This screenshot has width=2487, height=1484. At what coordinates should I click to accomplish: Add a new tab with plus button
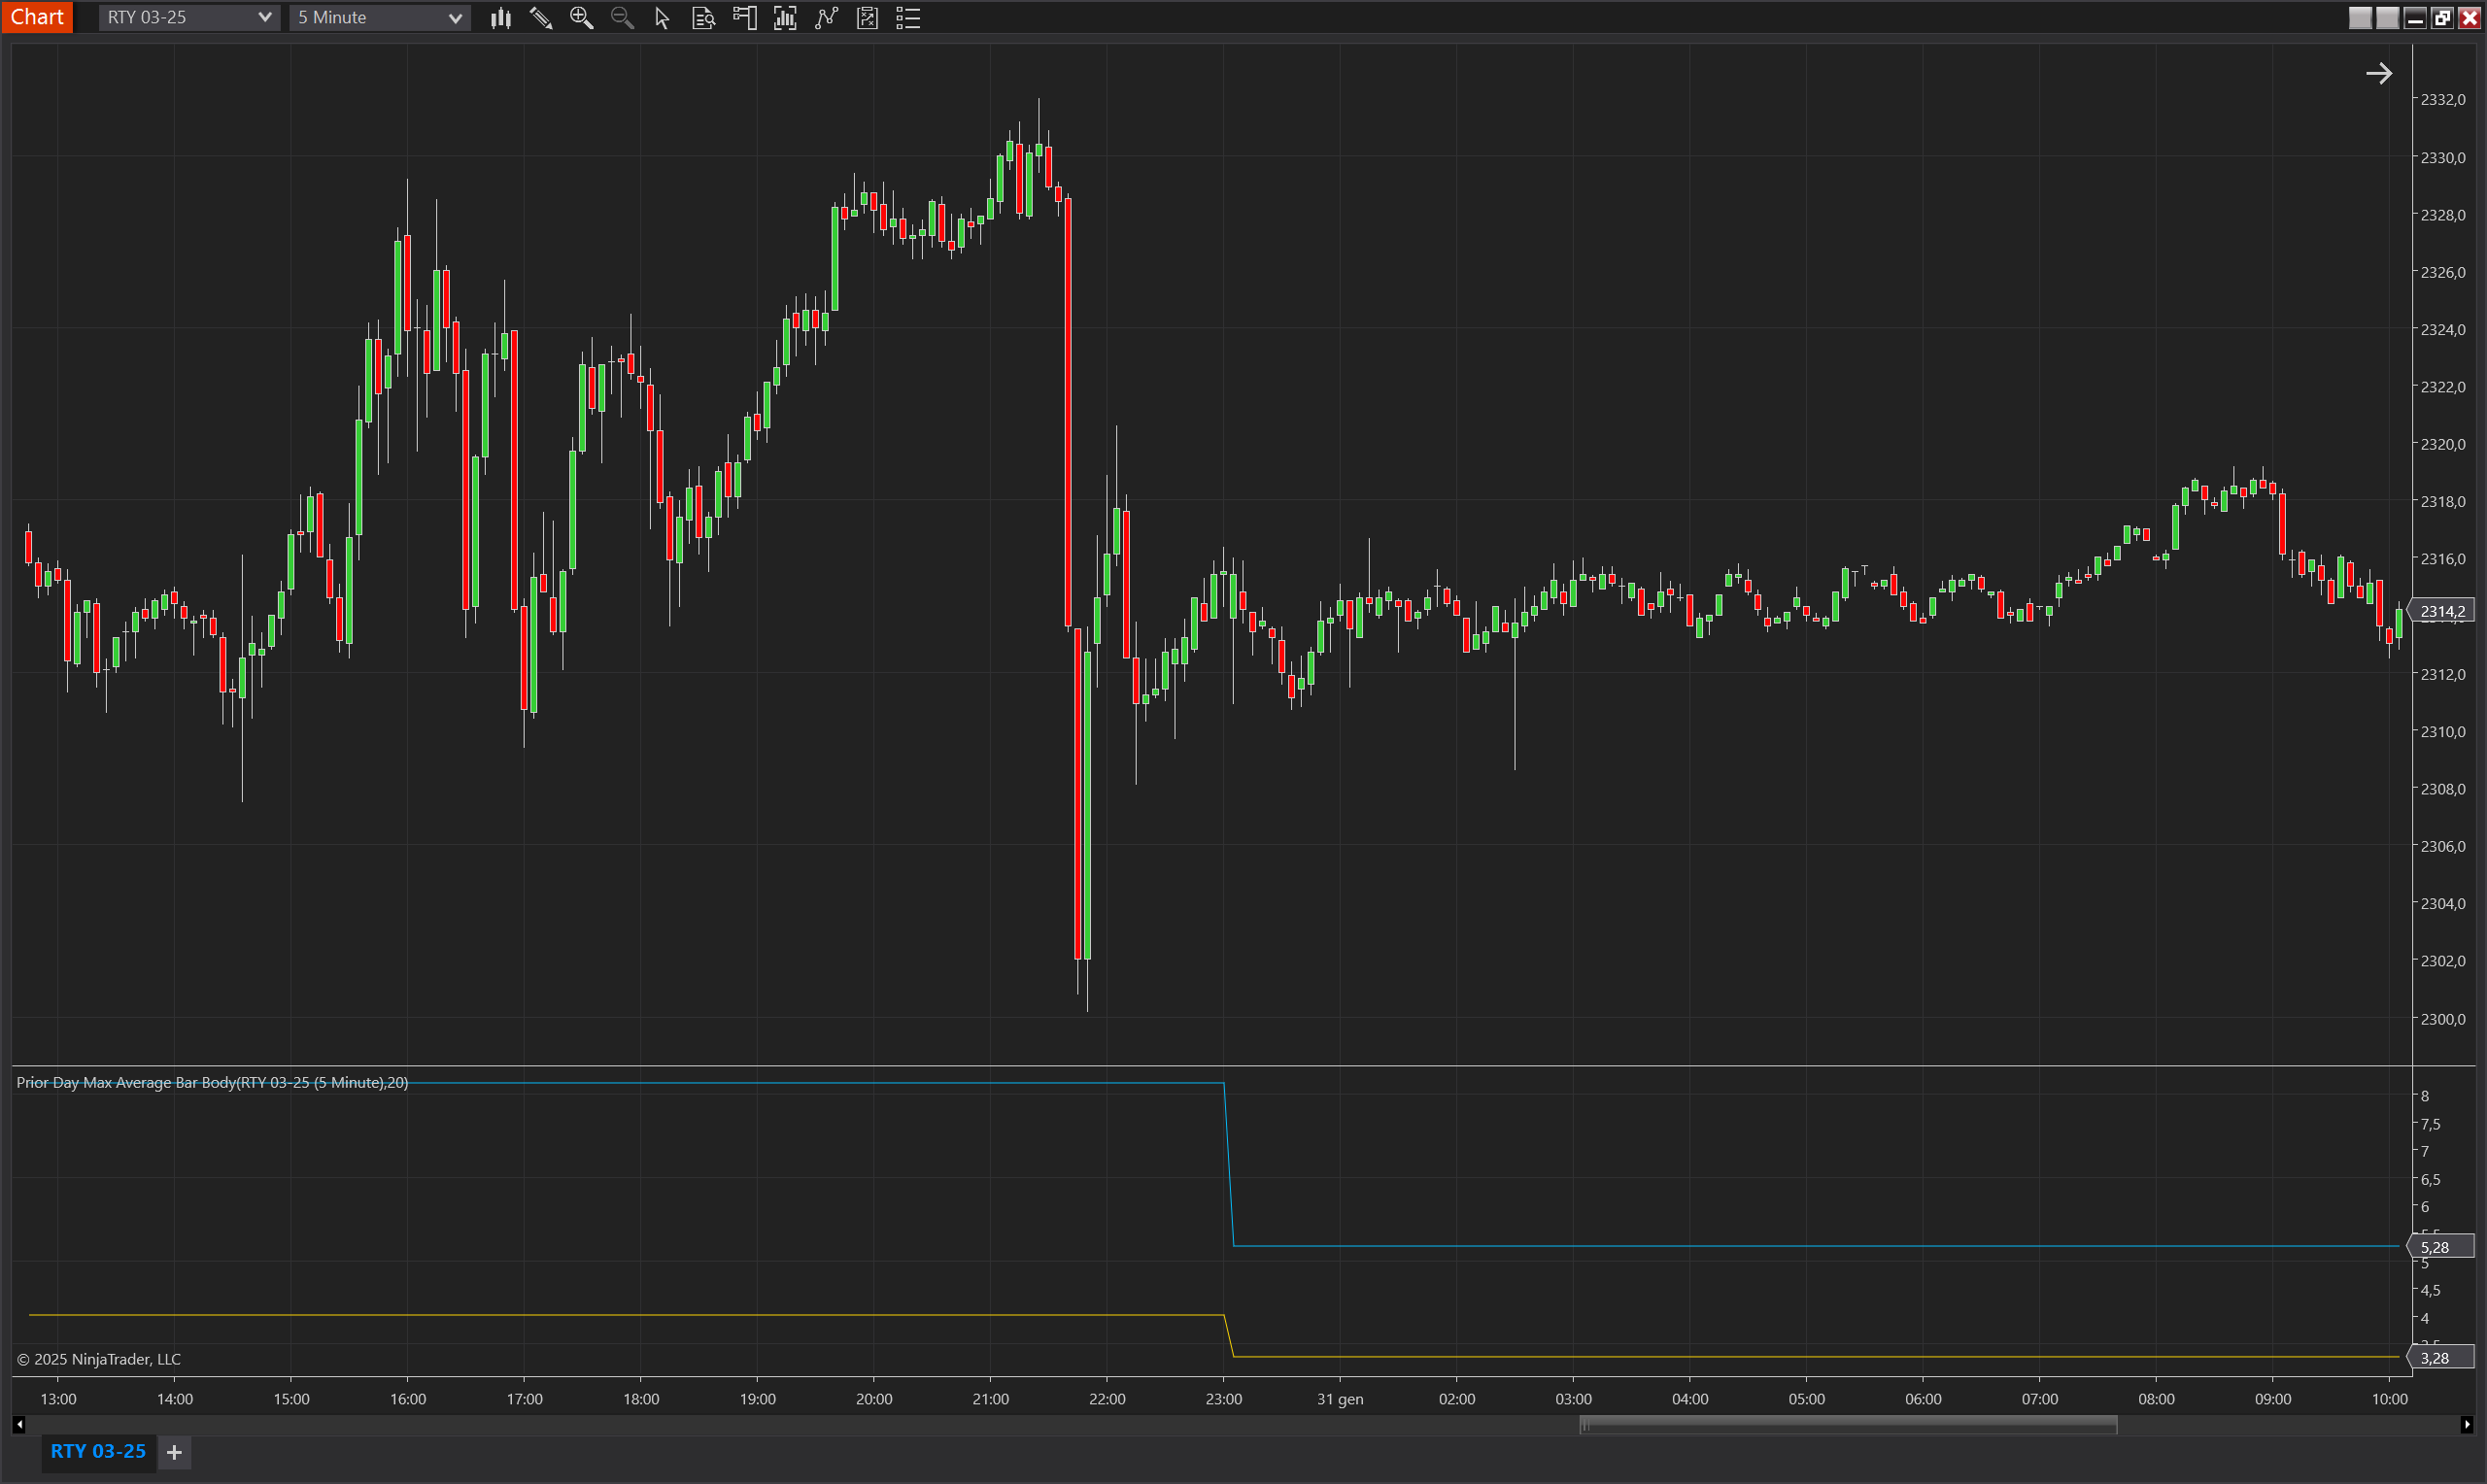tap(174, 1452)
